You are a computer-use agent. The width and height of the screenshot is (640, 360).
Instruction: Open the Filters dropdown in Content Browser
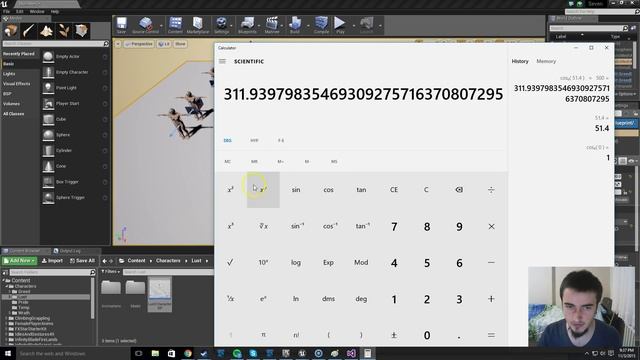(x=110, y=271)
